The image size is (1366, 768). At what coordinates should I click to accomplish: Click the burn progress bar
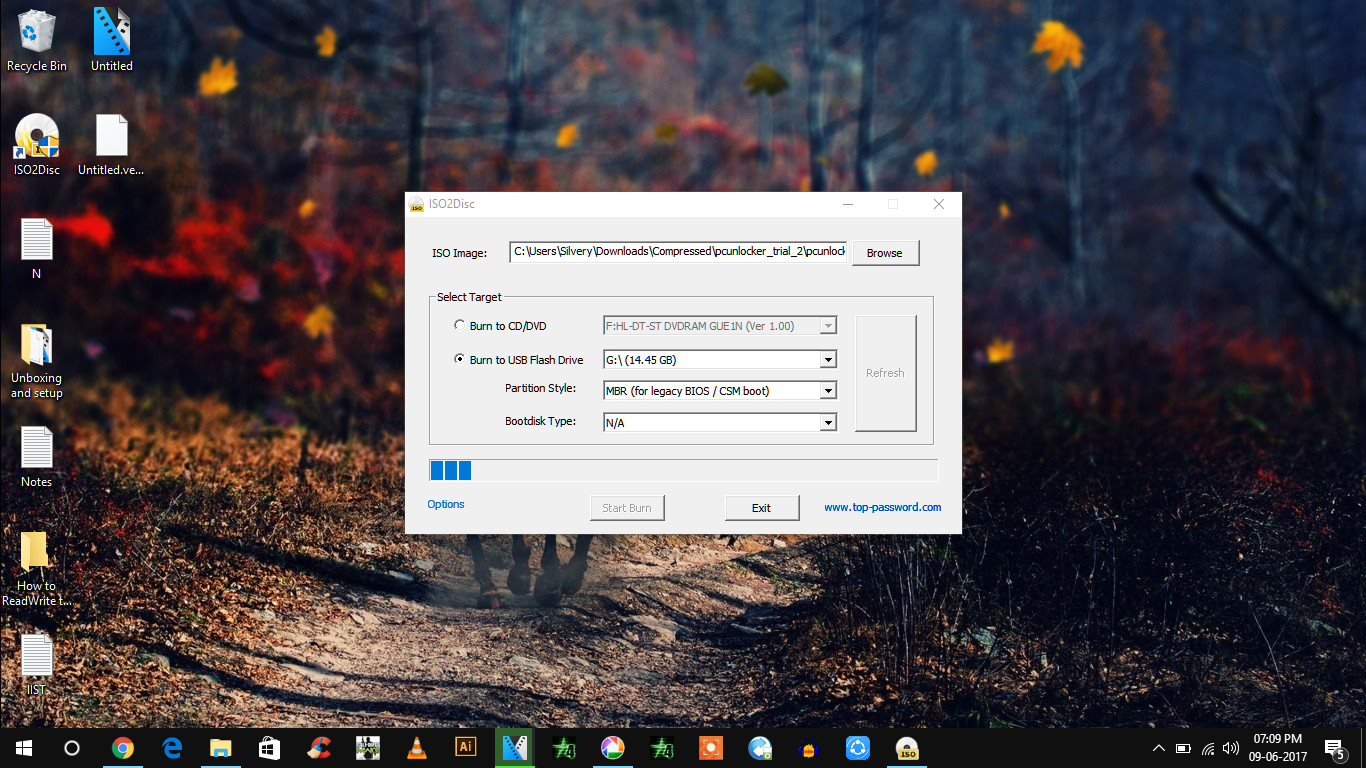(683, 471)
